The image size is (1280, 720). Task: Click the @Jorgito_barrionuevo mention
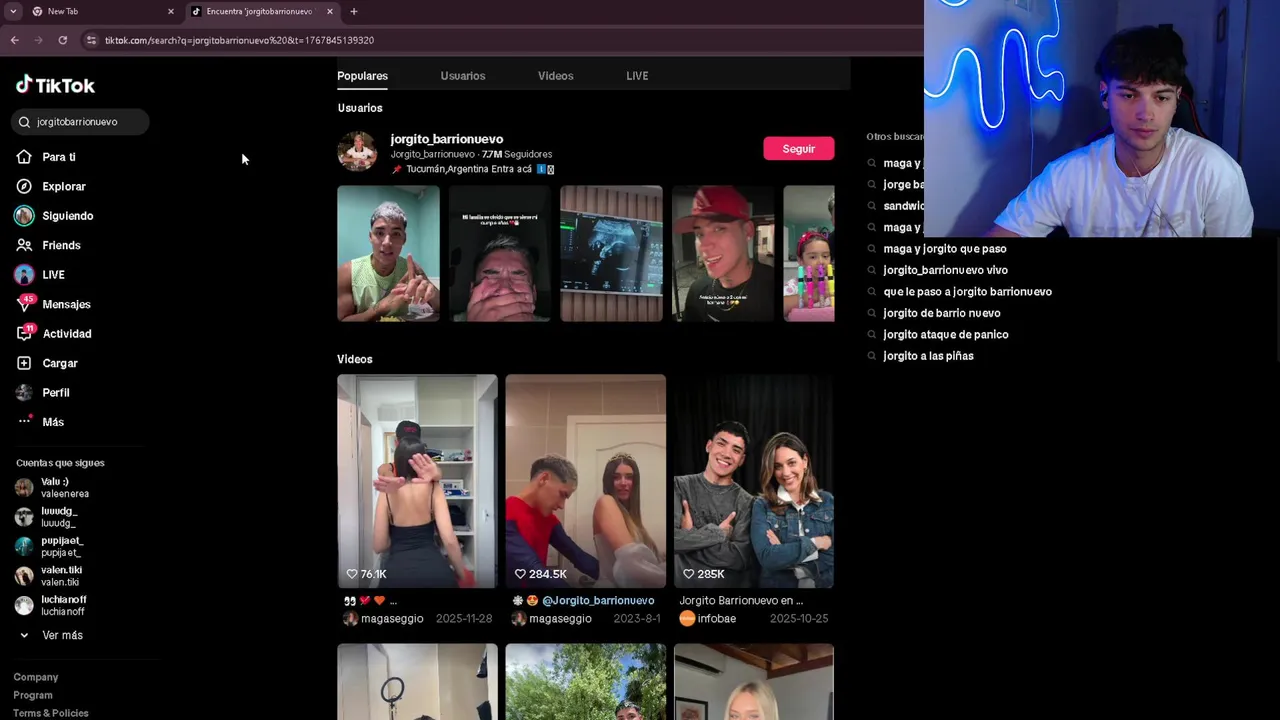click(x=598, y=601)
